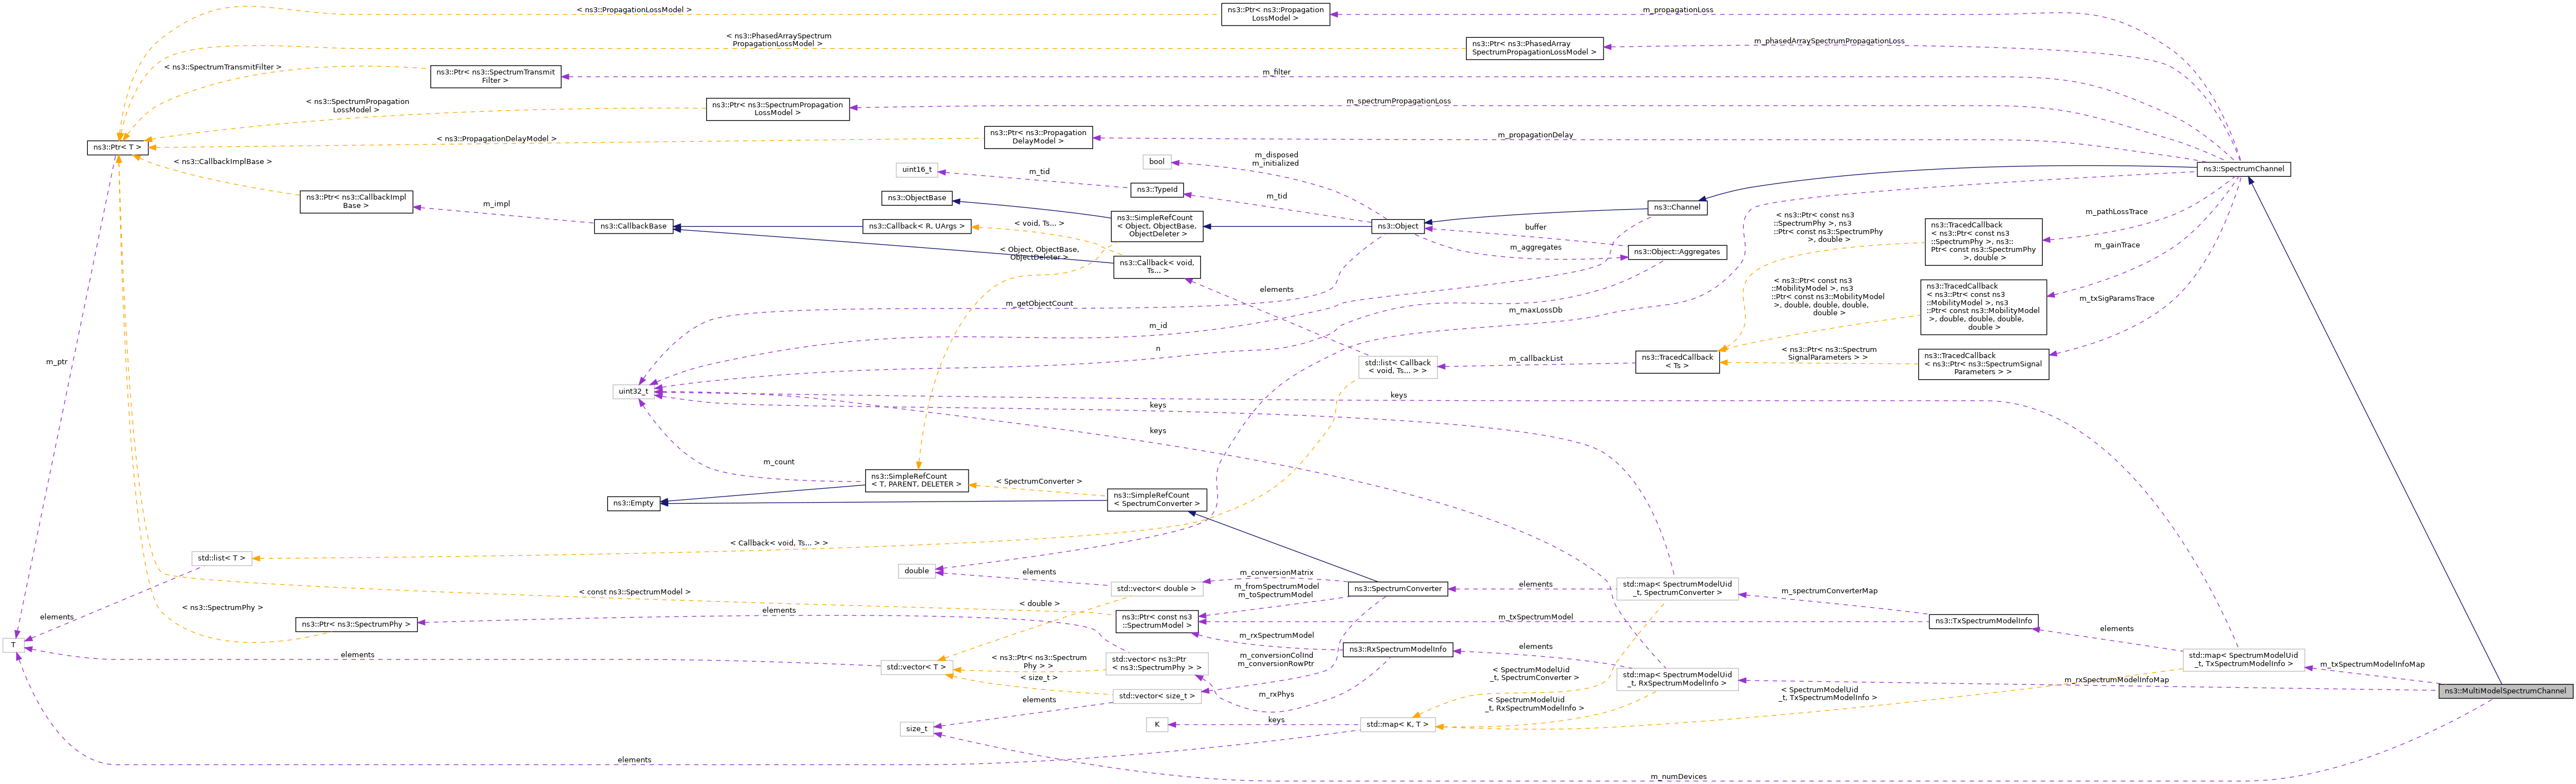Click the m_filter edge label
This screenshot has height=784, width=2576.
[1276, 72]
